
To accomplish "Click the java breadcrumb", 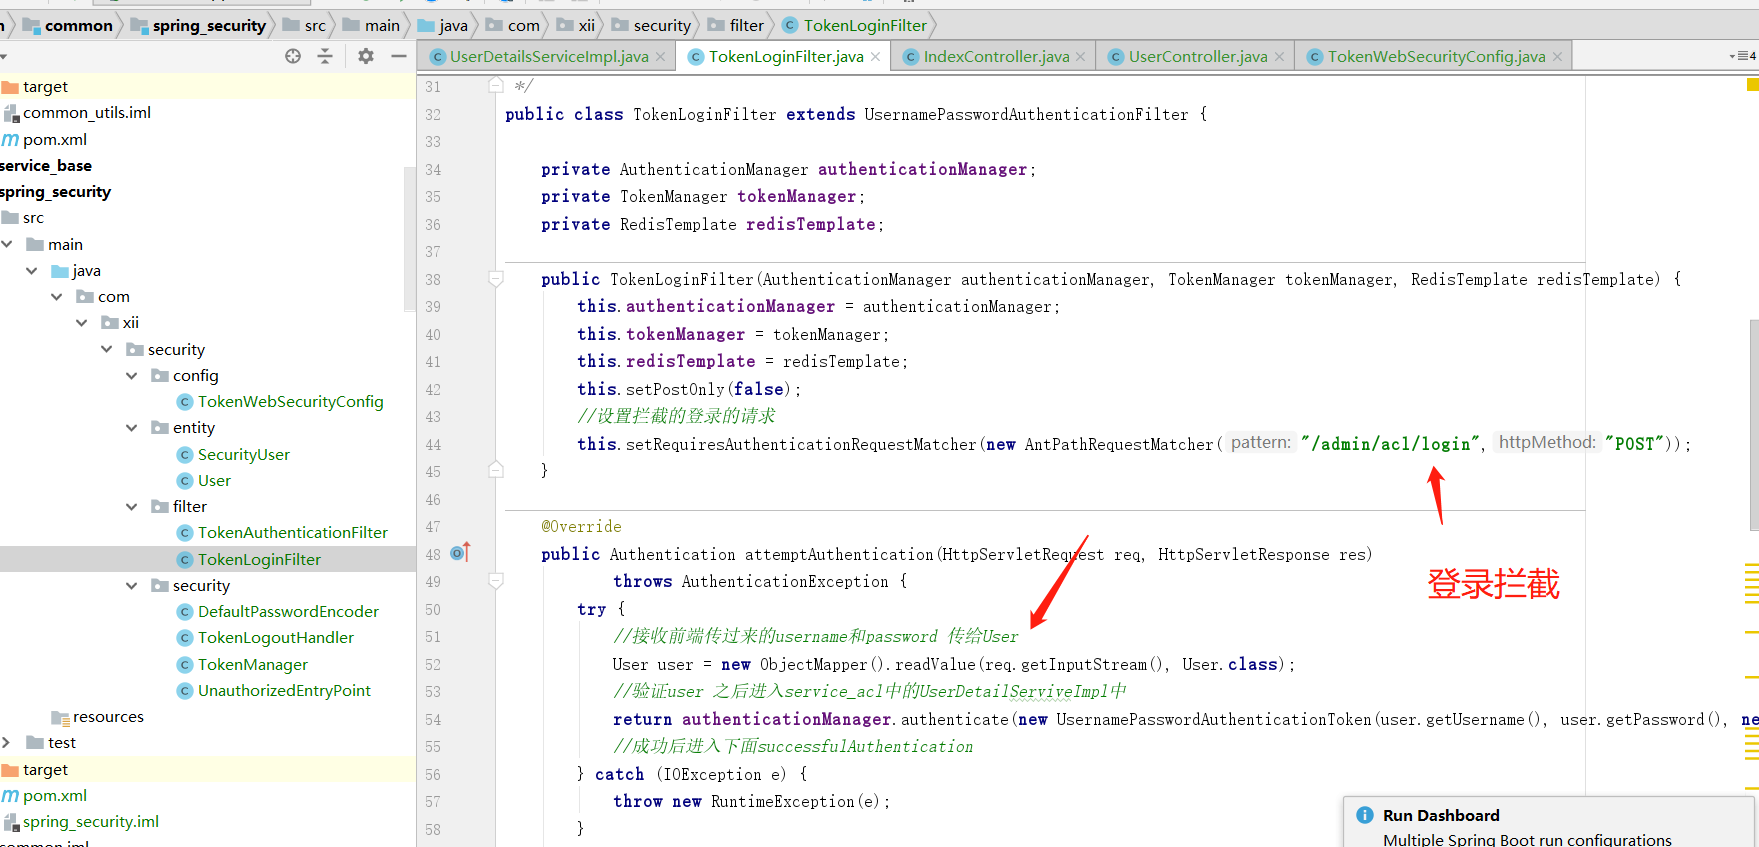I will pyautogui.click(x=453, y=25).
